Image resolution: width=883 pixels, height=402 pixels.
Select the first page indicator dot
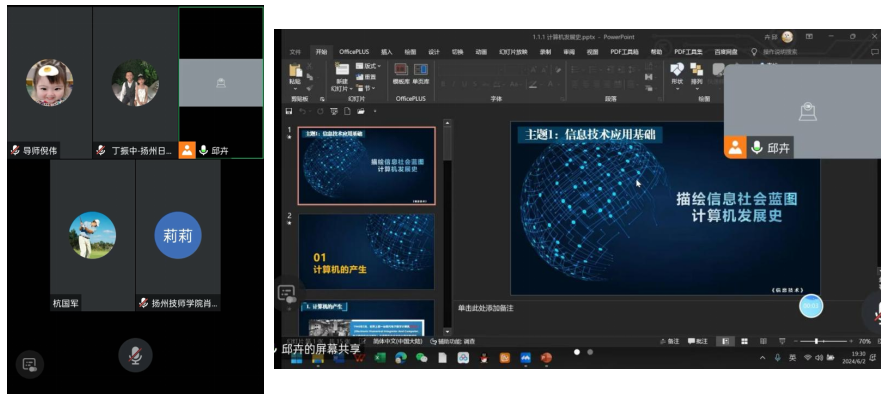tap(577, 352)
